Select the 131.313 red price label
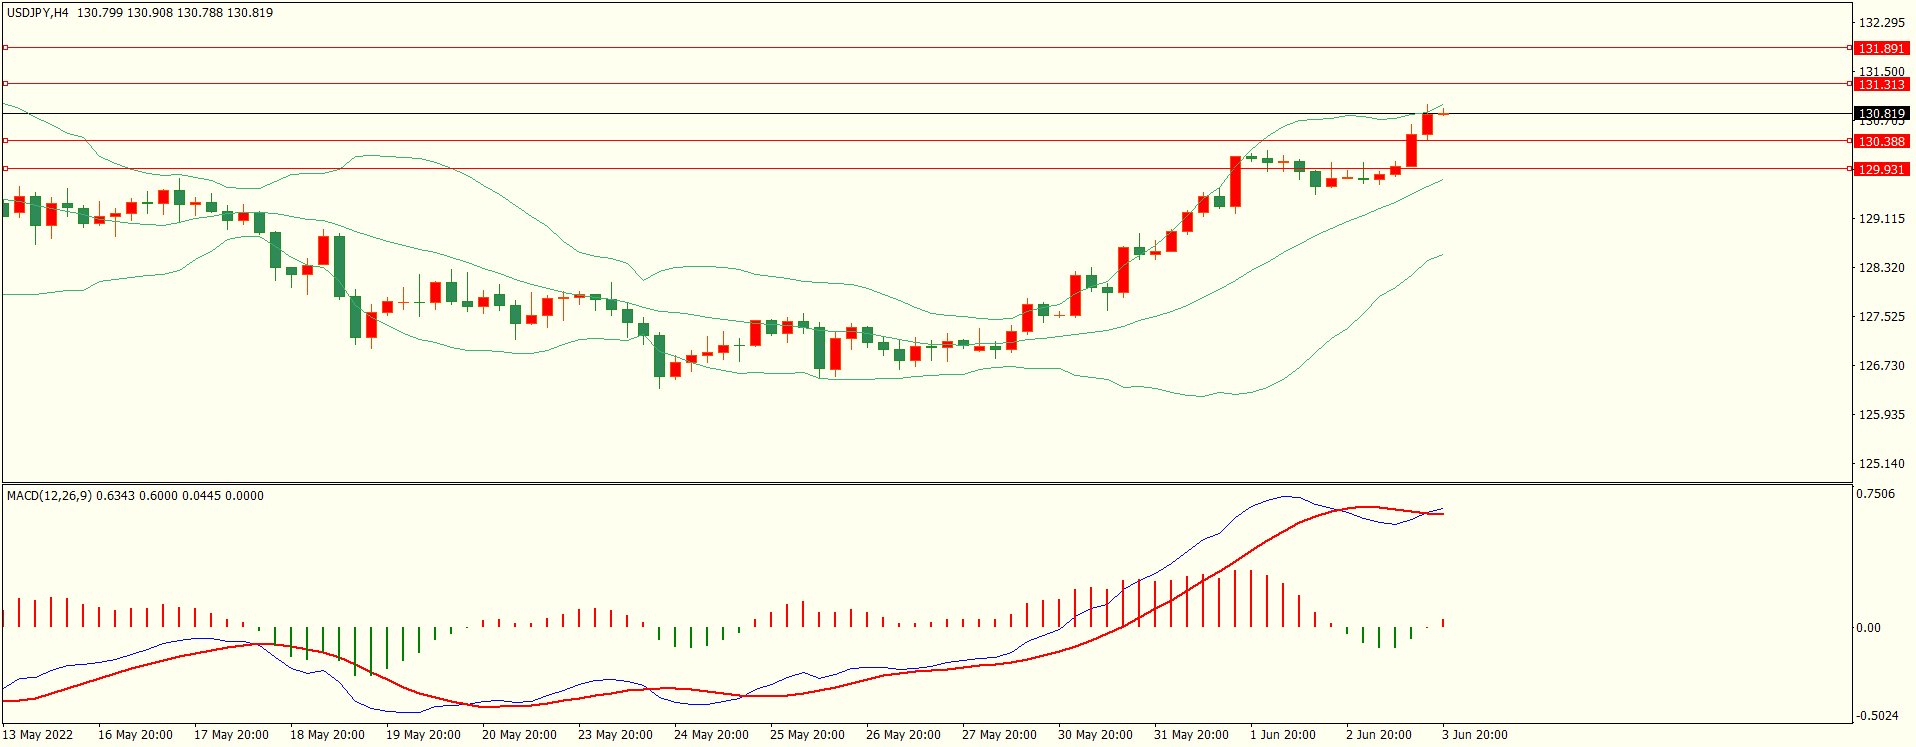The width and height of the screenshot is (1916, 747). (1881, 84)
